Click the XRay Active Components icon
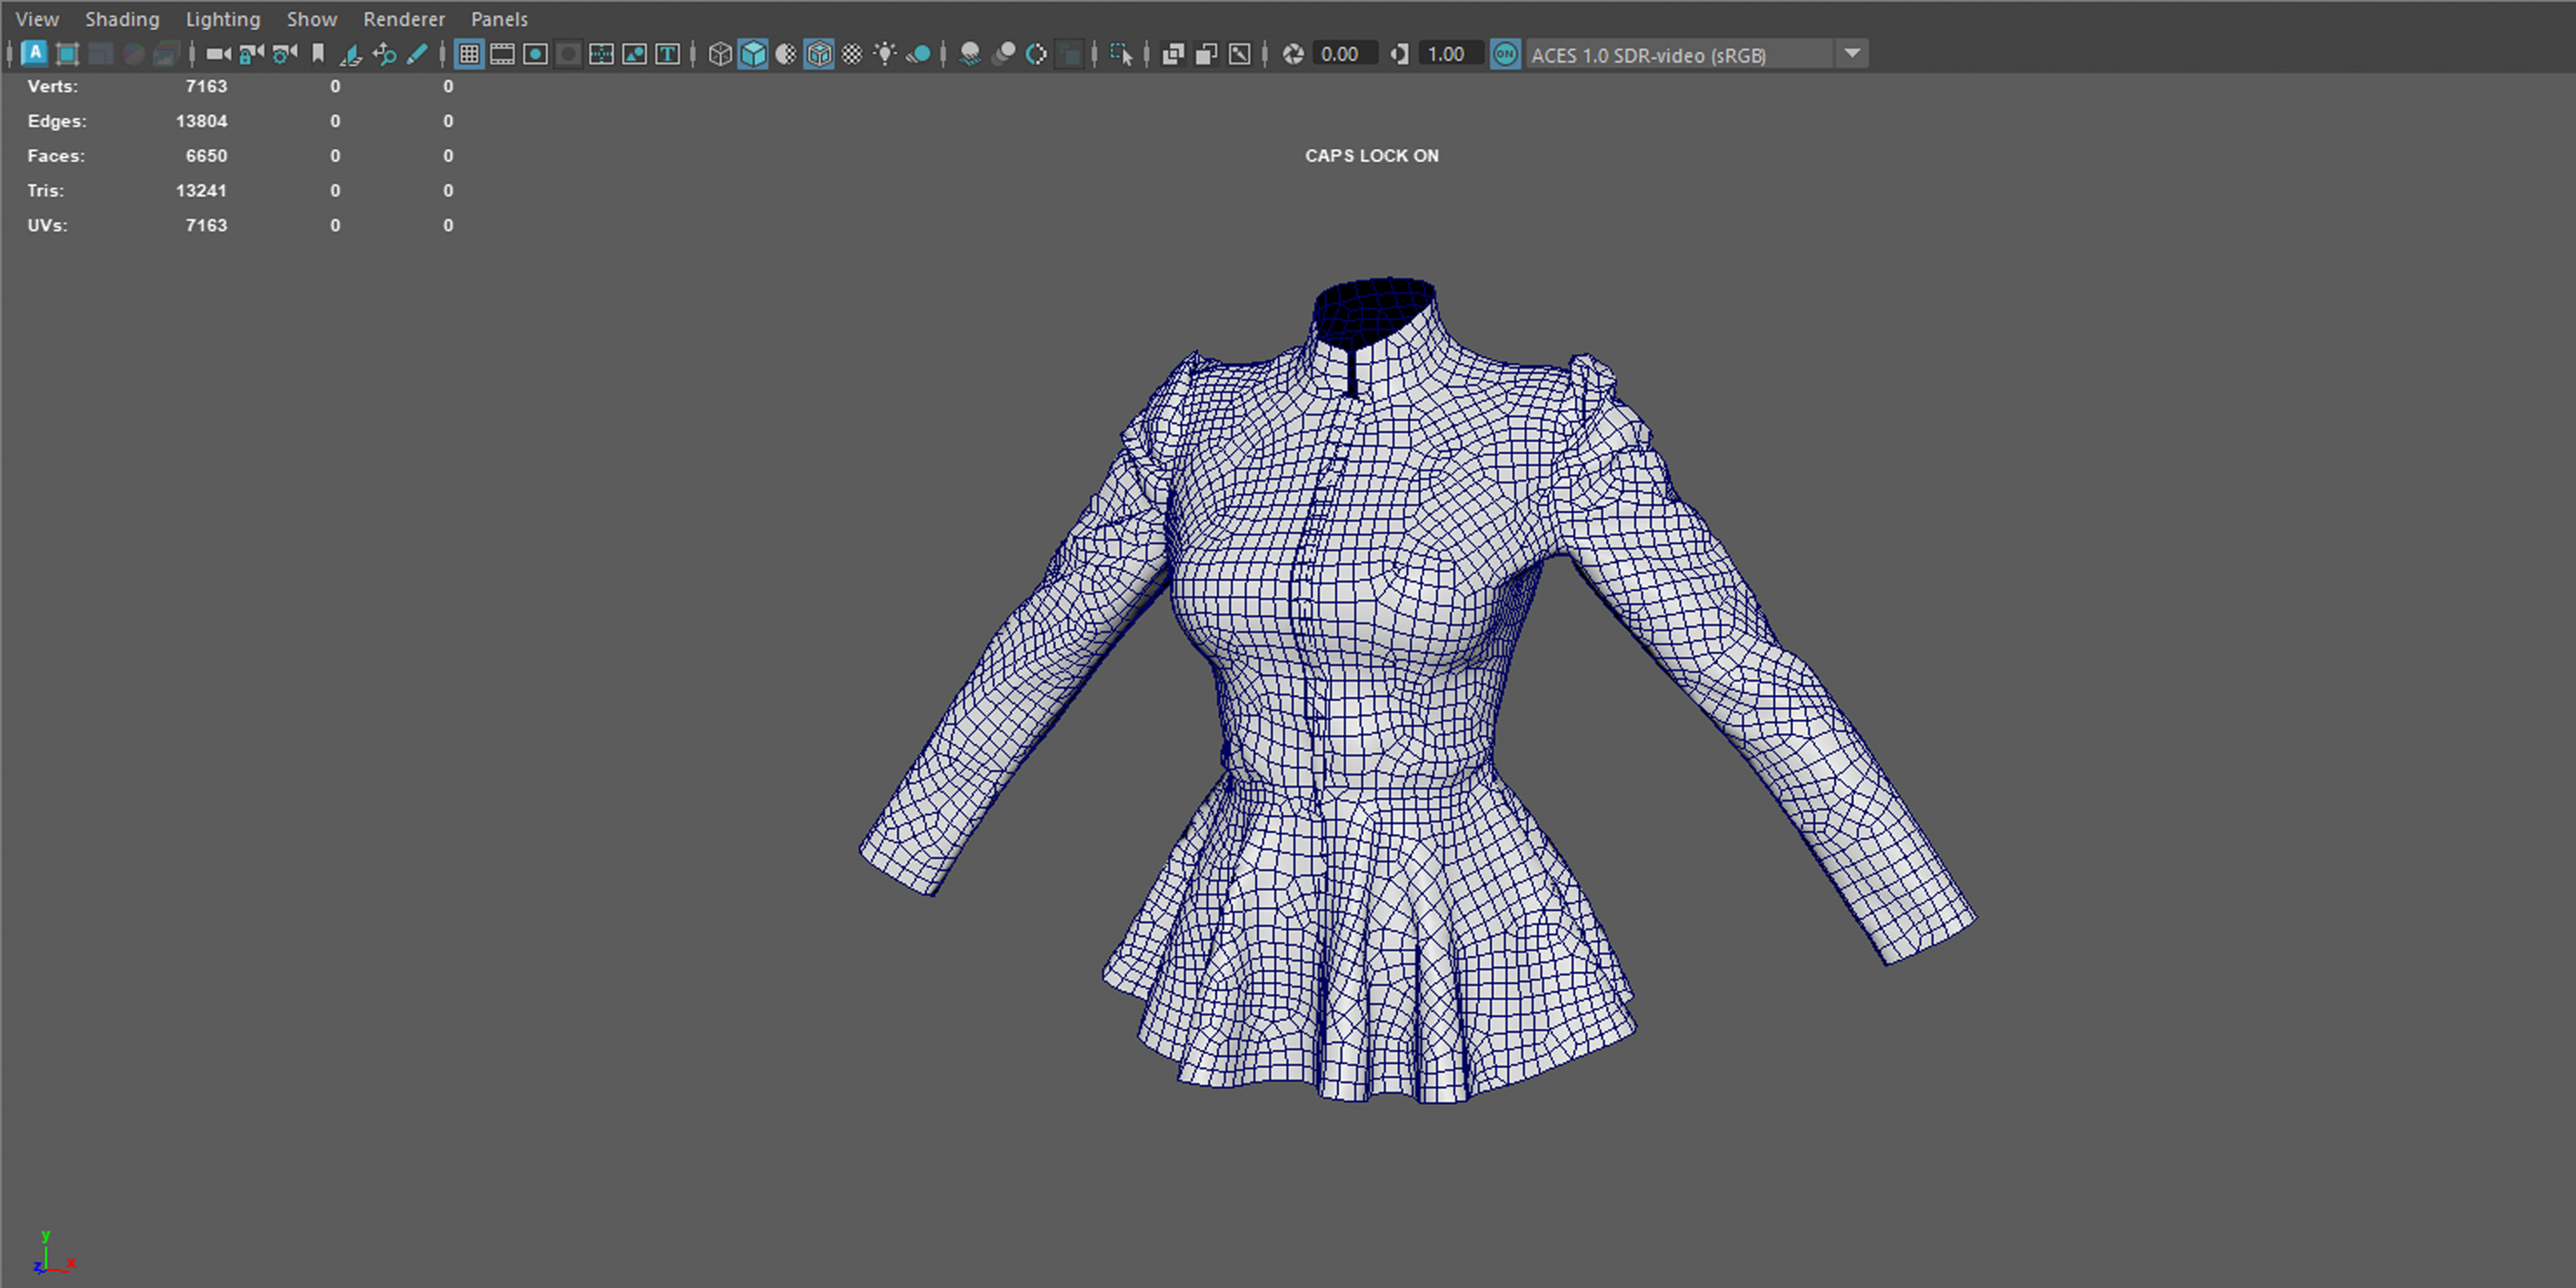 click(x=1206, y=54)
